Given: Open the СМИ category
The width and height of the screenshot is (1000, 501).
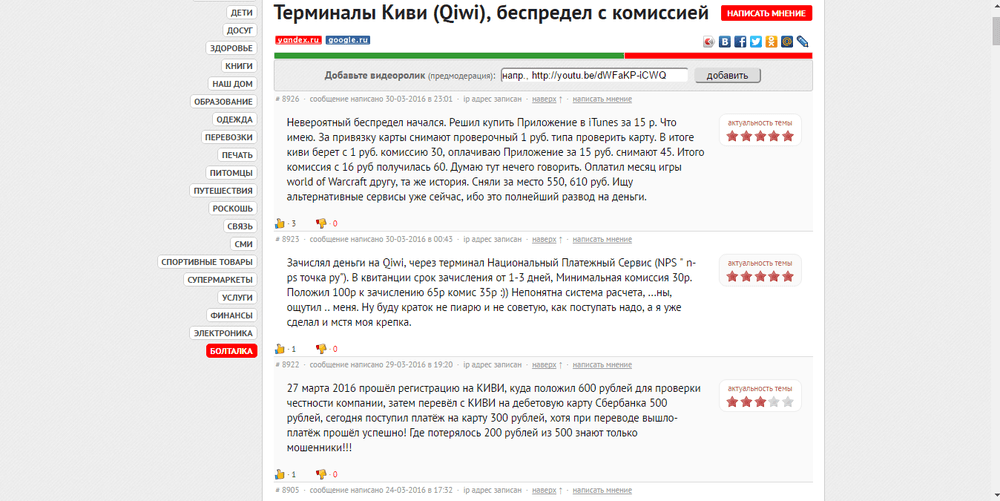Looking at the screenshot, I should pos(244,245).
